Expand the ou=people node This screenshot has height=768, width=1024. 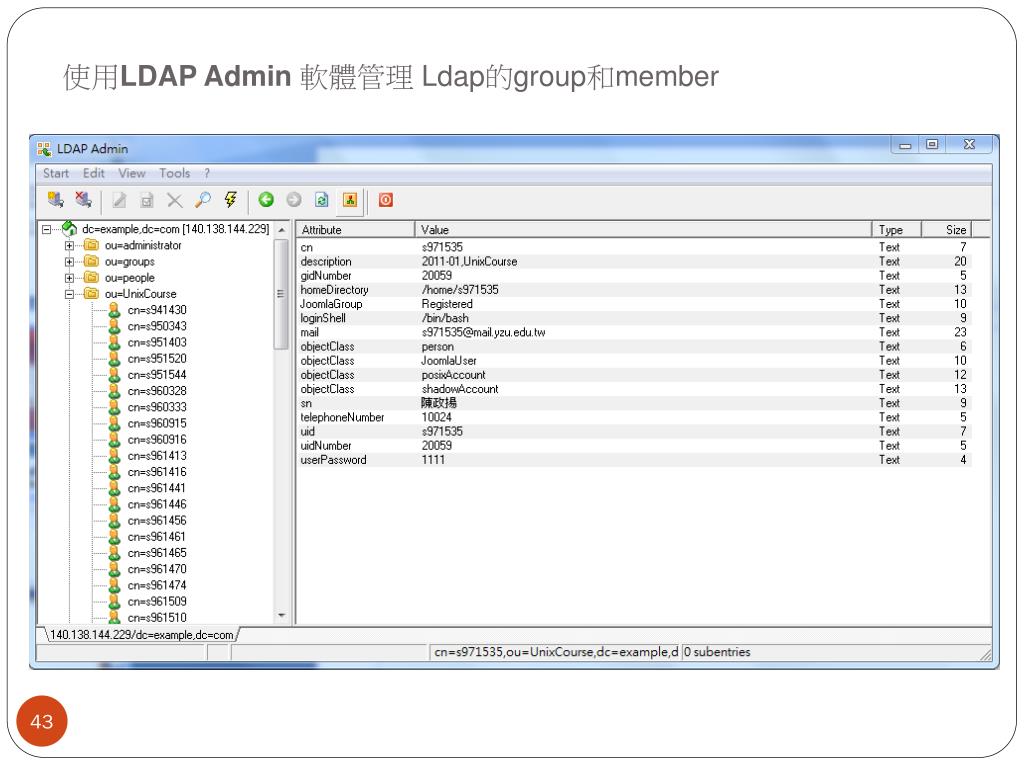point(69,278)
